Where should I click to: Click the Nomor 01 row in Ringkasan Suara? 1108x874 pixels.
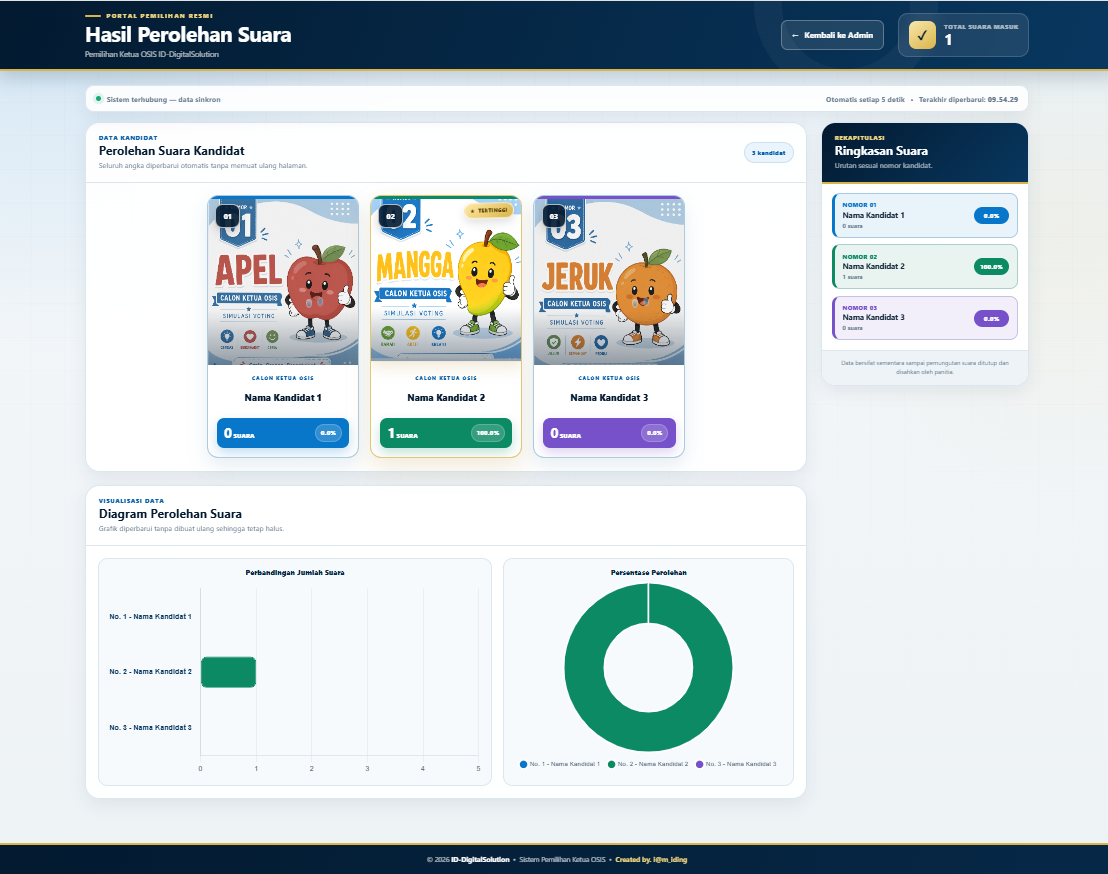pyautogui.click(x=925, y=215)
